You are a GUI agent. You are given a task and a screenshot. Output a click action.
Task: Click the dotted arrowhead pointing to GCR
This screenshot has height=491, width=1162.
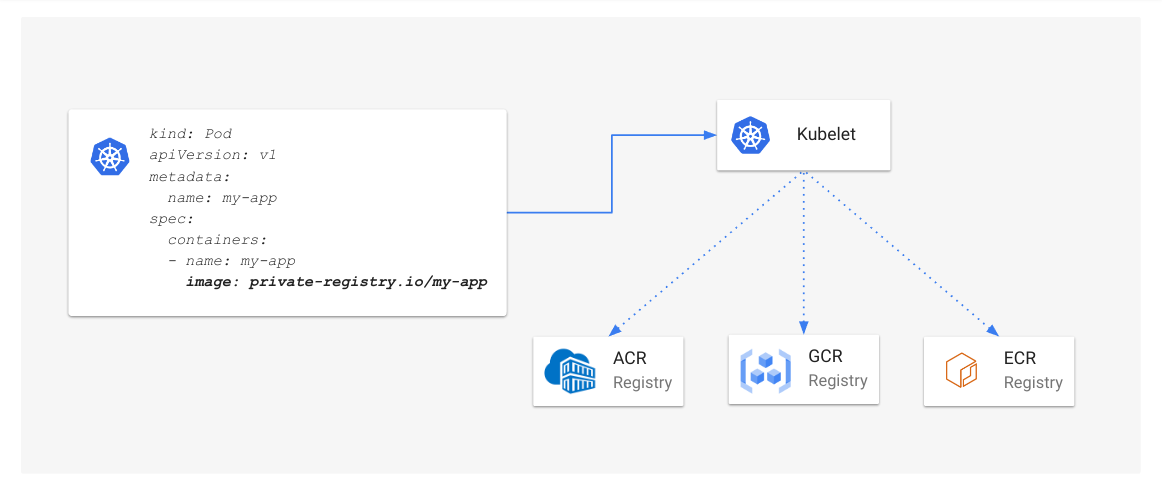[x=803, y=328]
